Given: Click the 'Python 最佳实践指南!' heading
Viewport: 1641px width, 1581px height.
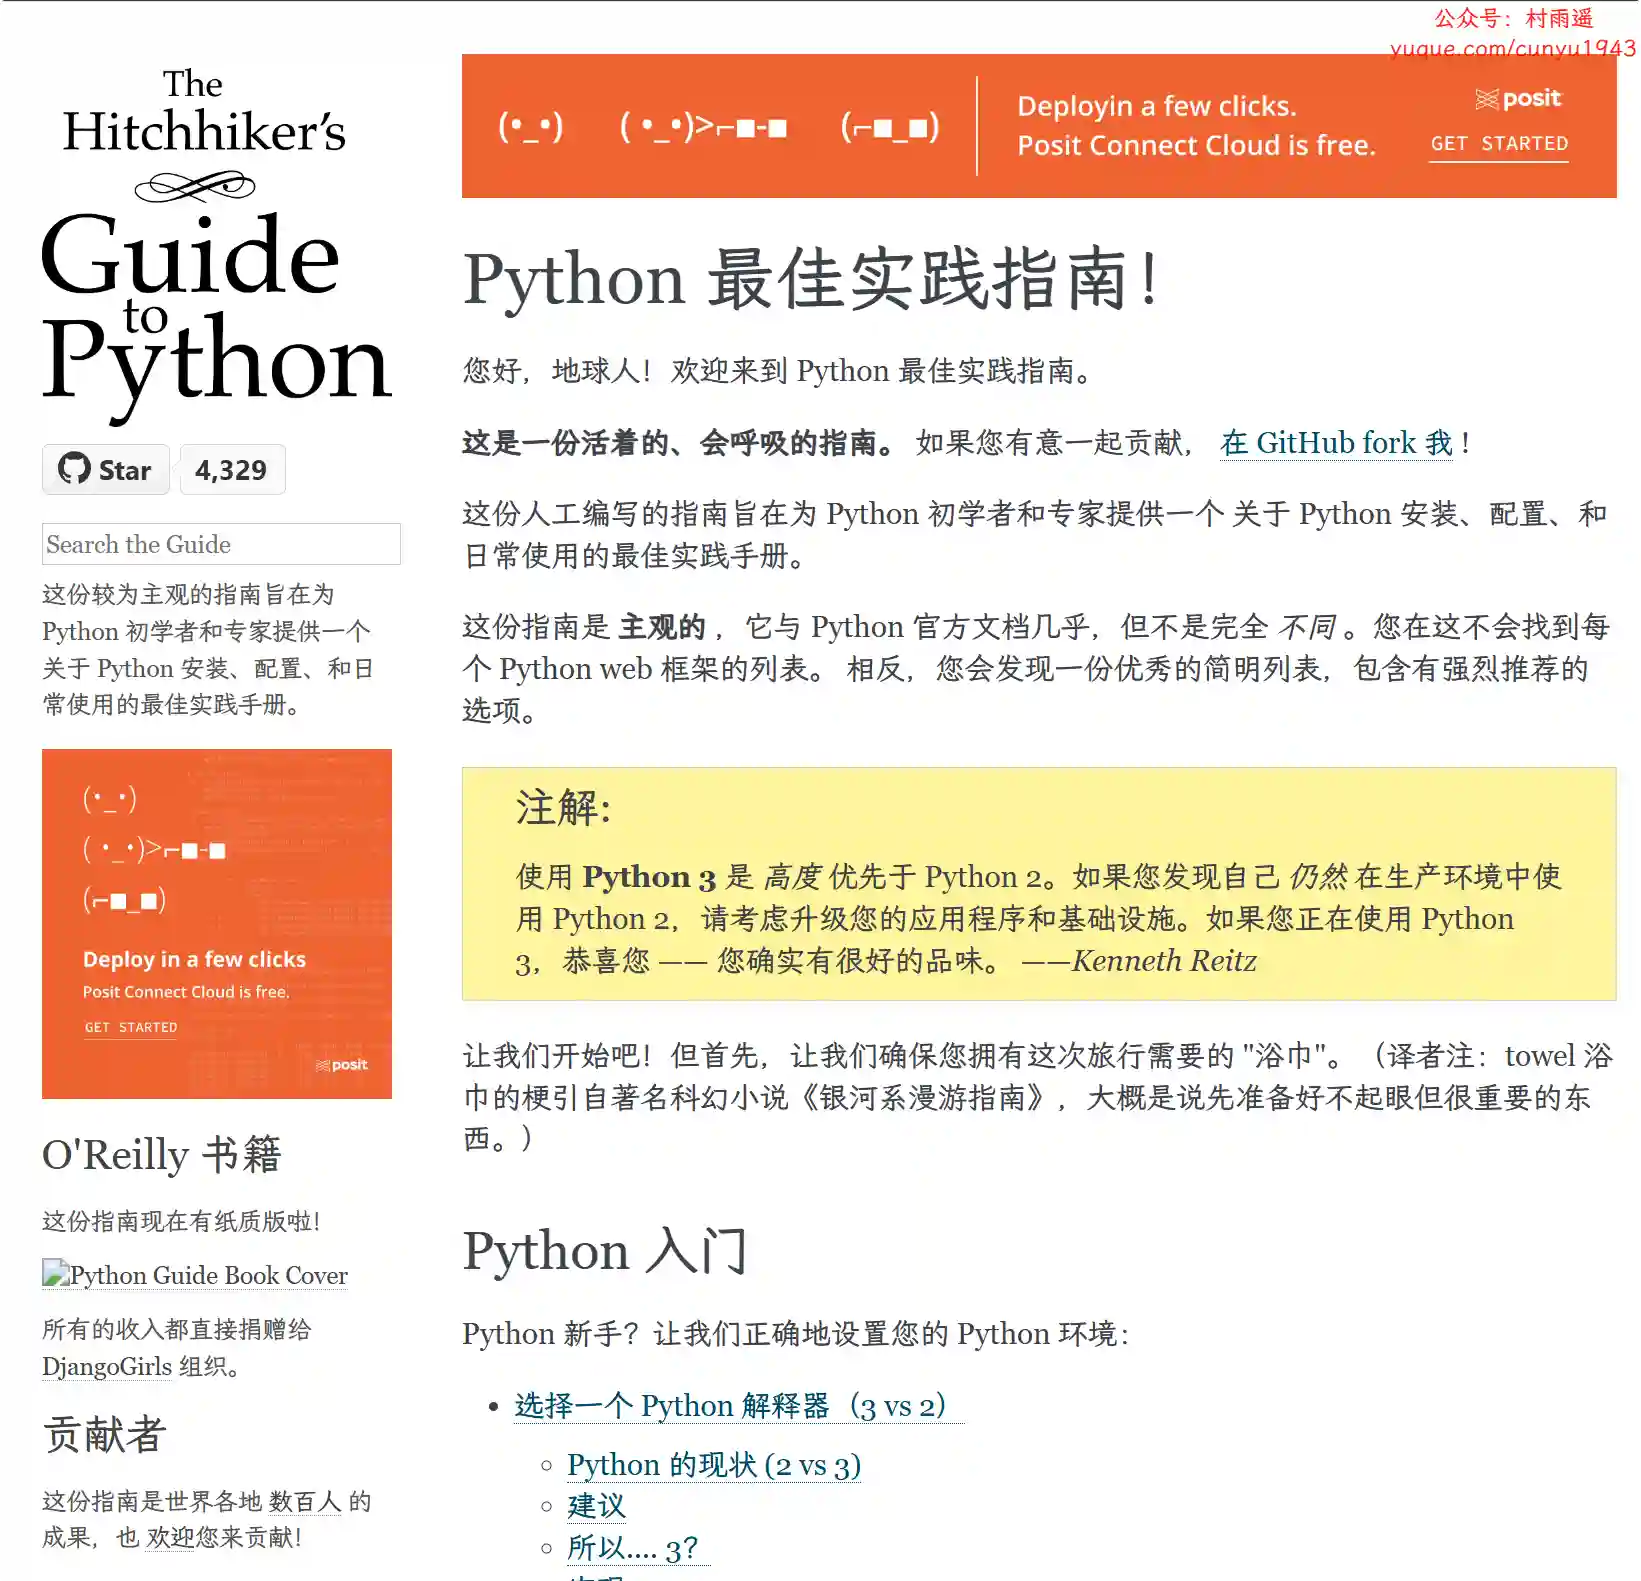Looking at the screenshot, I should [811, 279].
